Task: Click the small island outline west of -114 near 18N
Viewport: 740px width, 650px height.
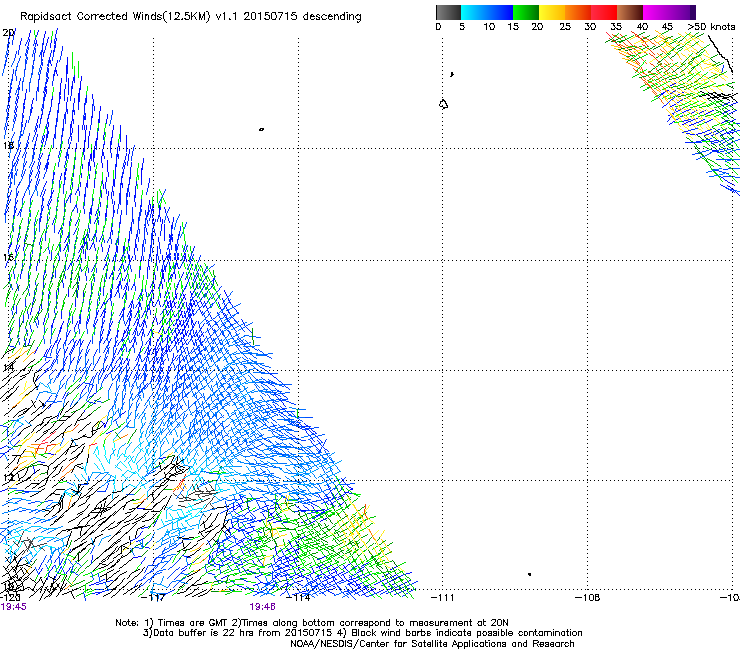Action: 261,129
